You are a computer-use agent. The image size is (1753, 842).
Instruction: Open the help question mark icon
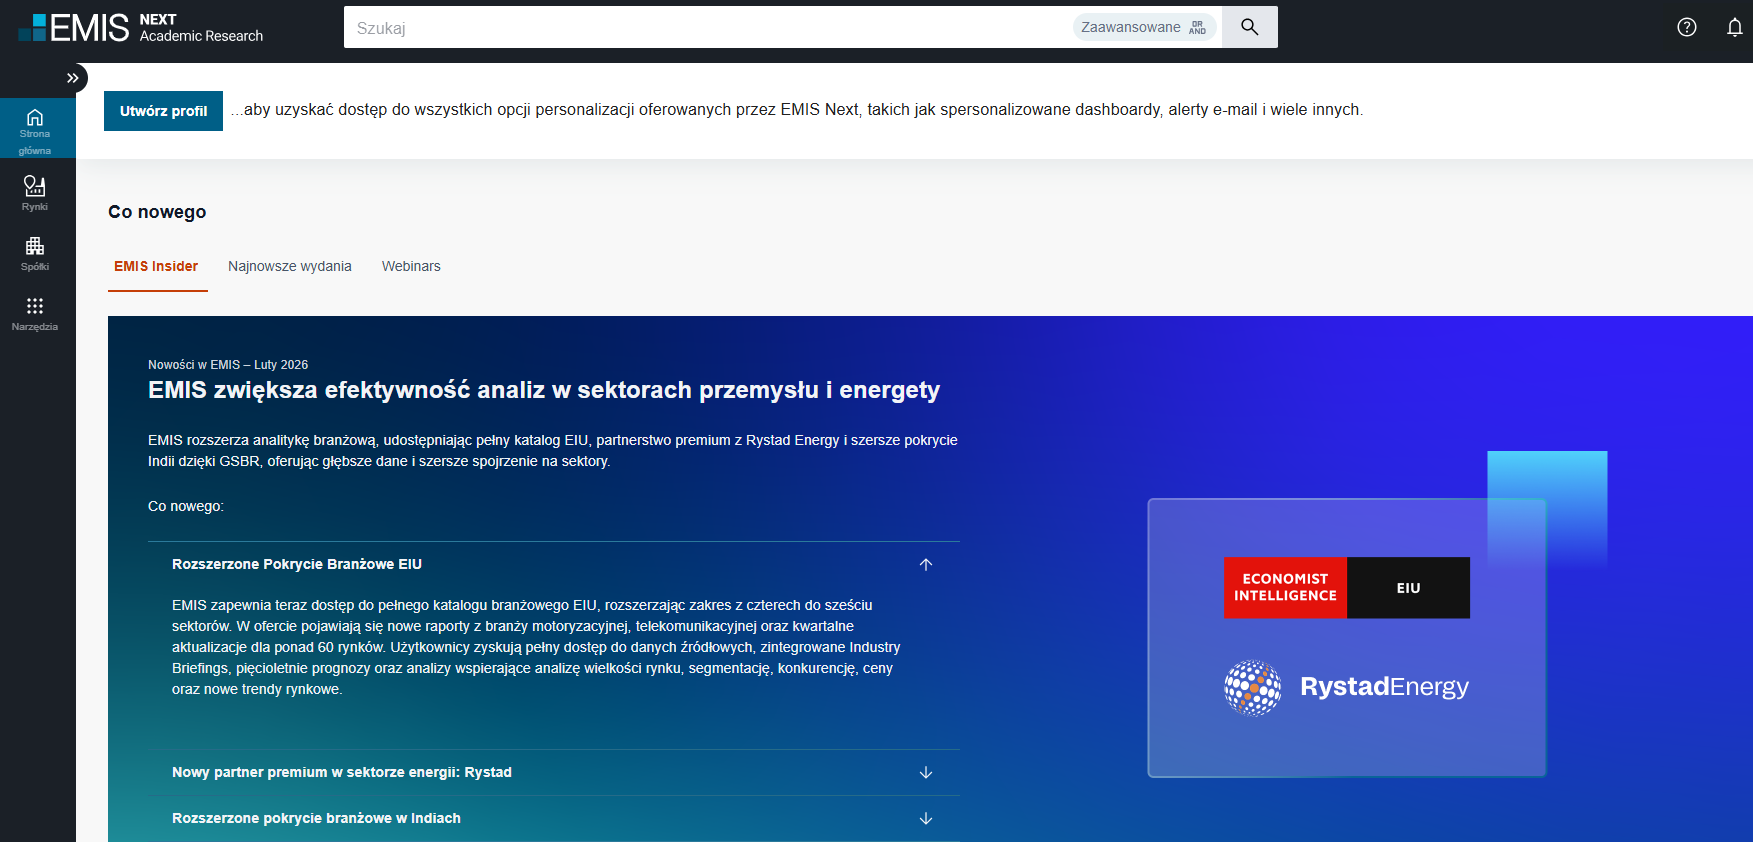click(1686, 27)
